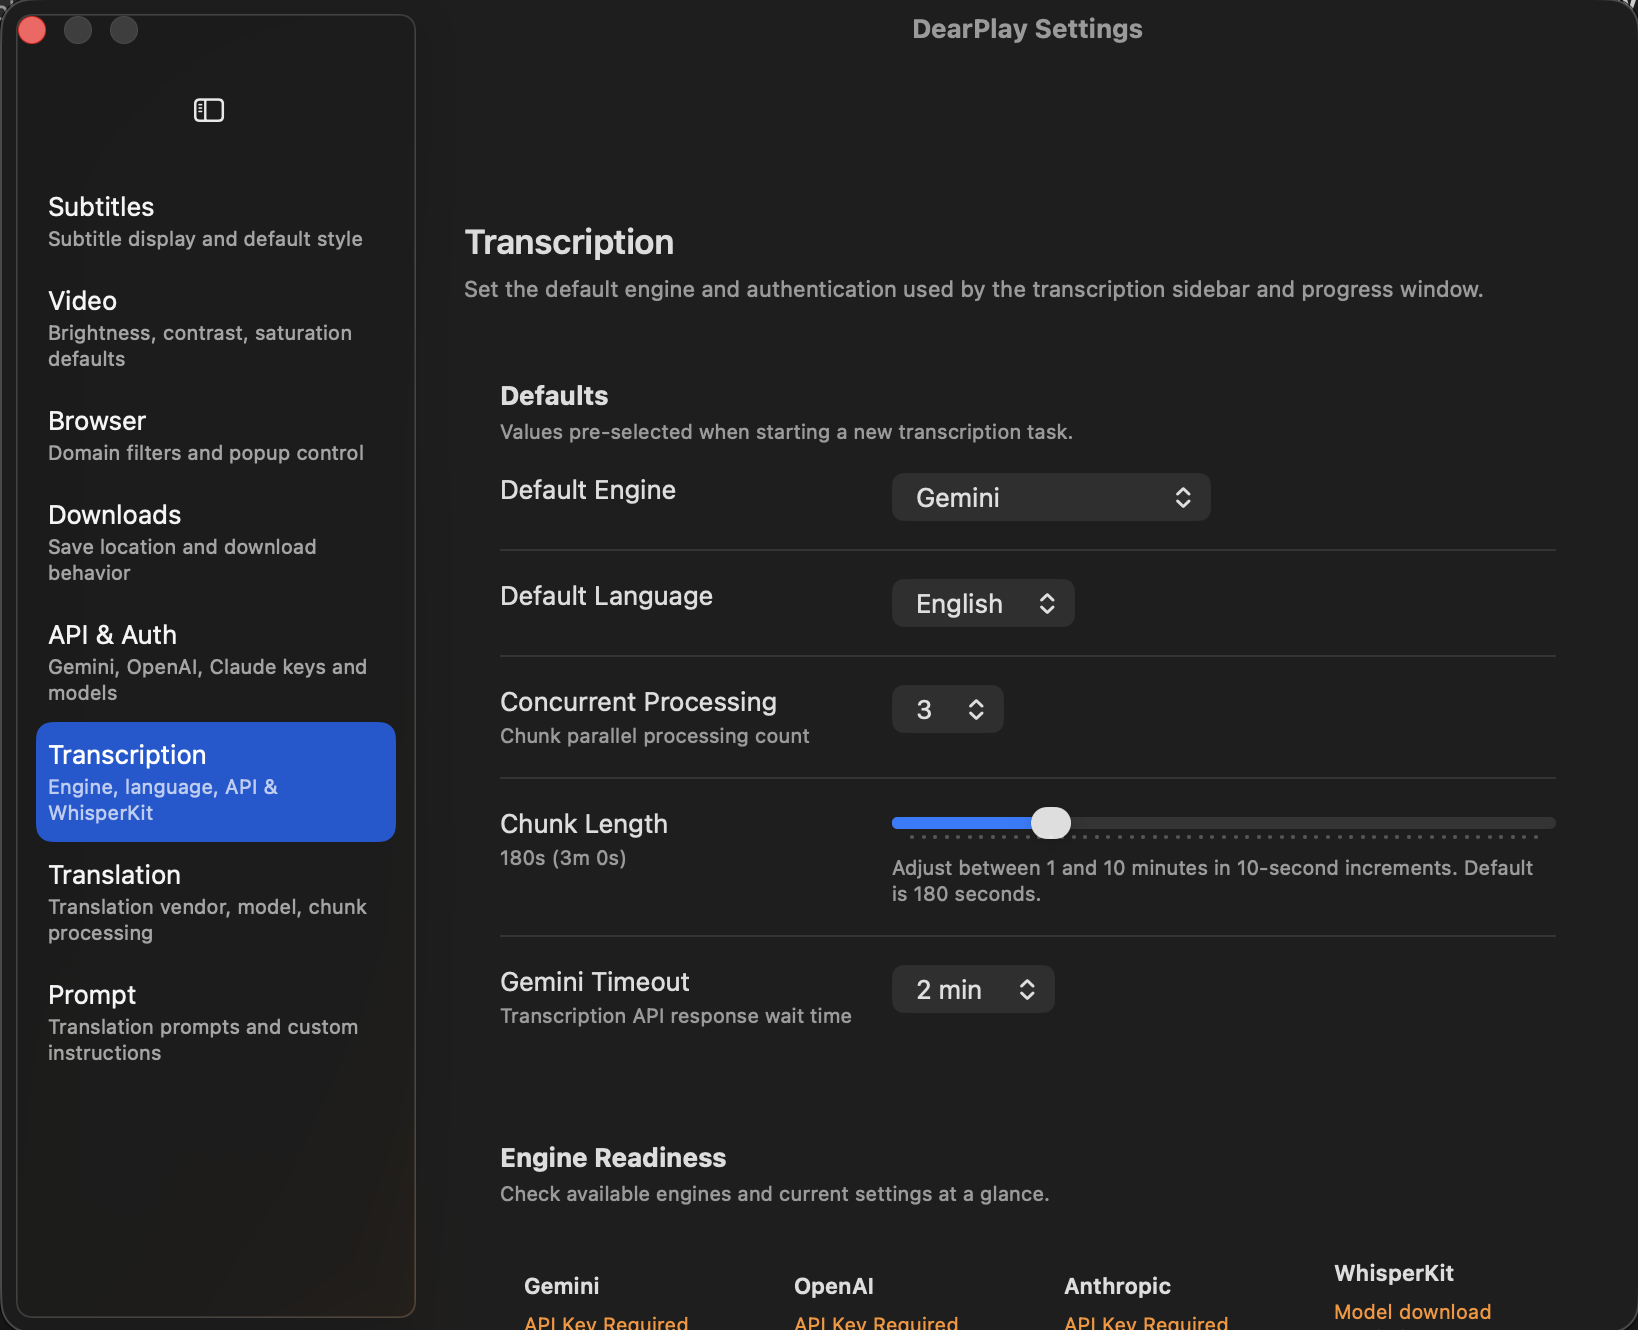Open Concurrent Processing count dropdown

coord(947,709)
